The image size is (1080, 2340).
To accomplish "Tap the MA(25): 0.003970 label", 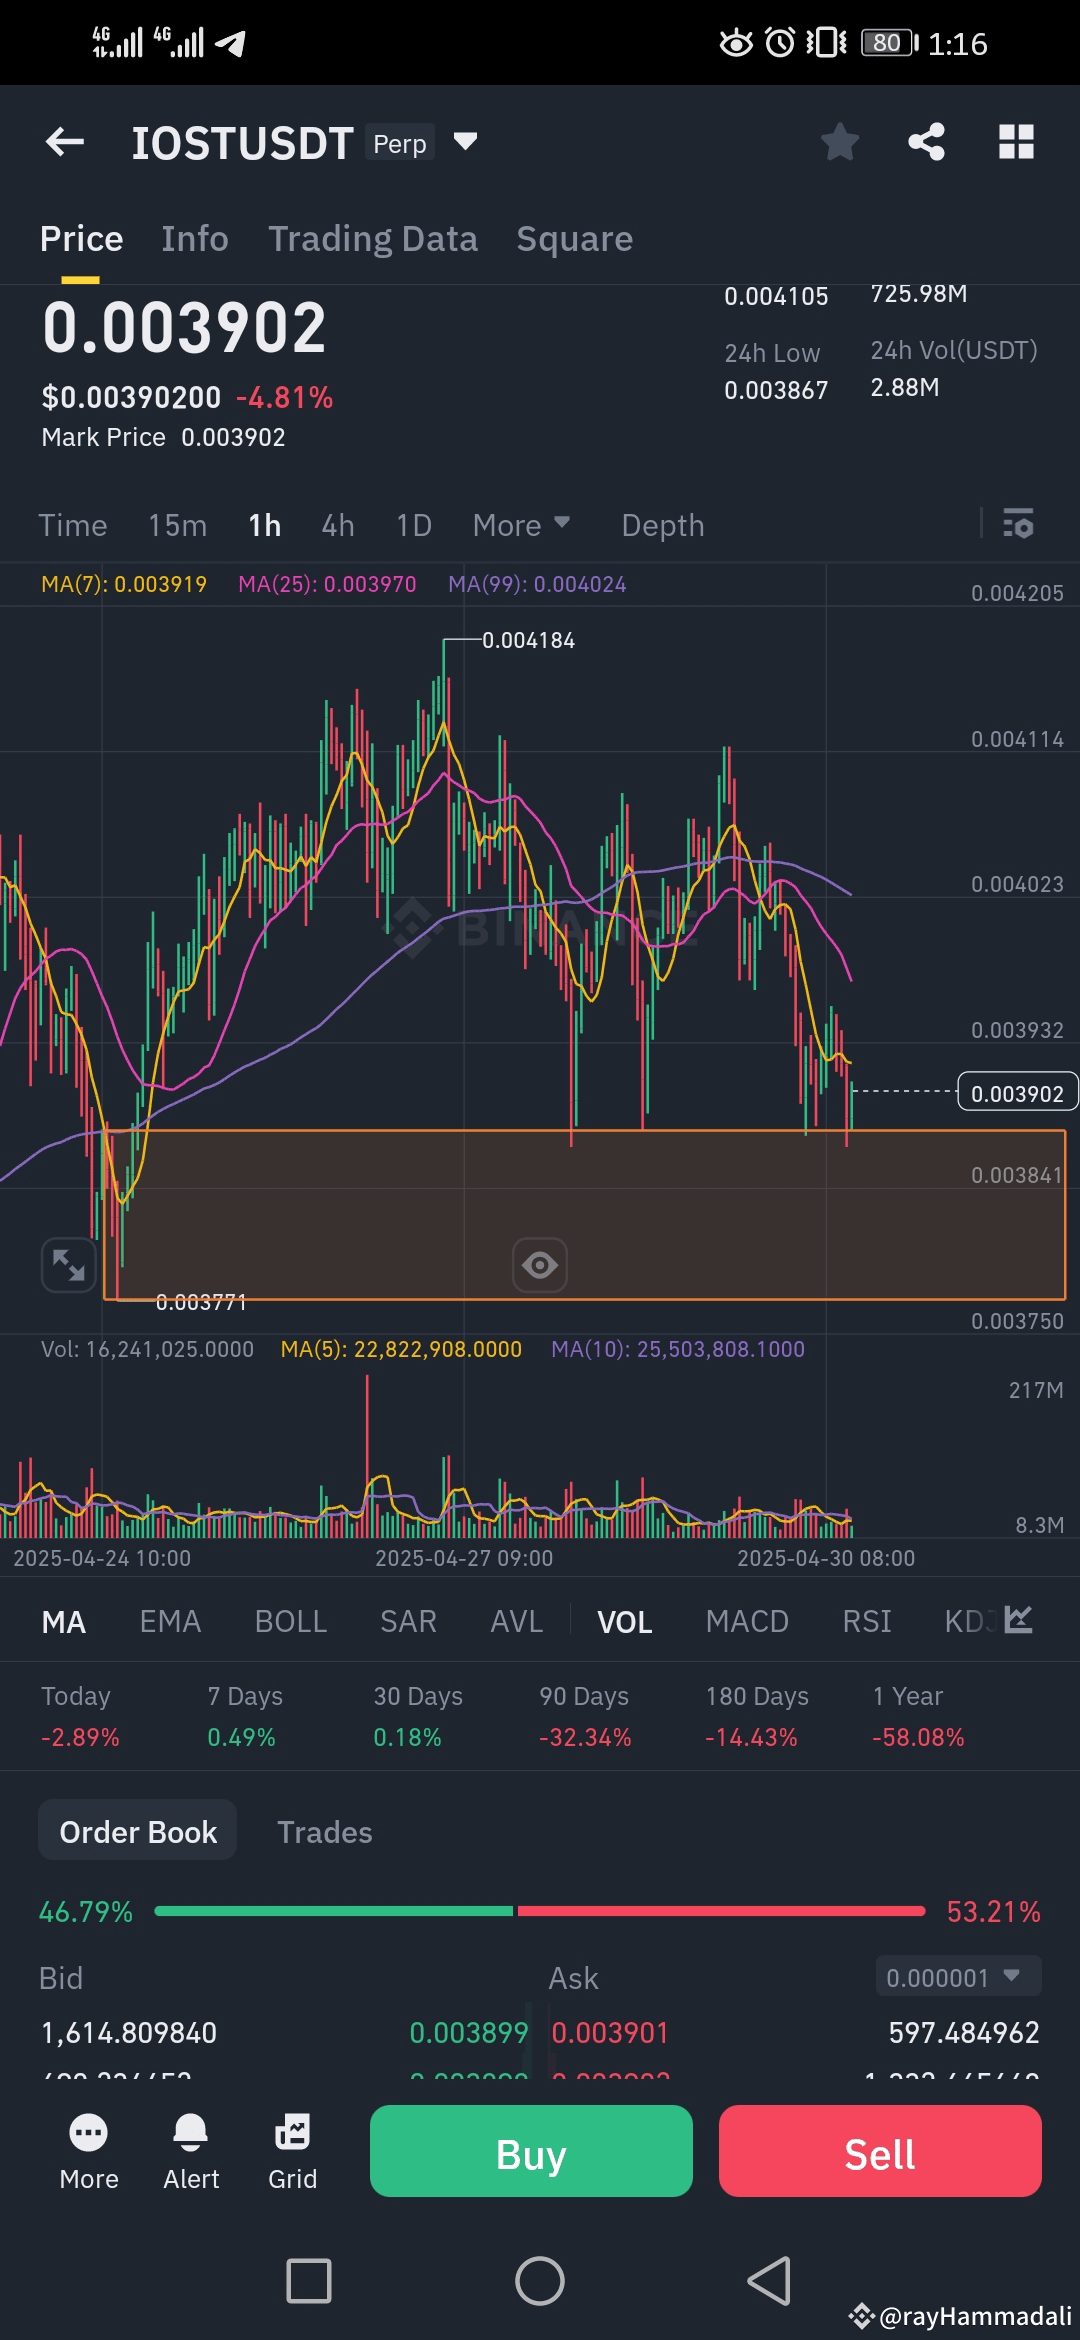I will [x=327, y=584].
